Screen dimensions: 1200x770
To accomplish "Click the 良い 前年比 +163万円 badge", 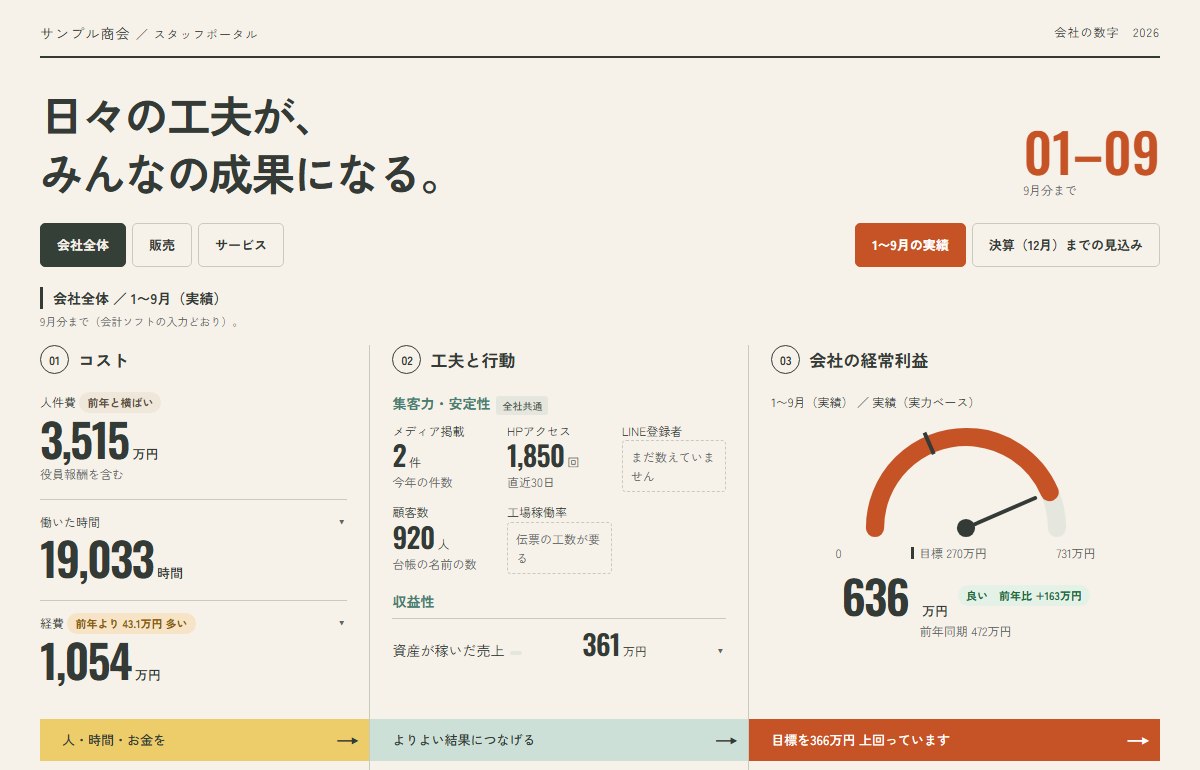I will 1024,596.
